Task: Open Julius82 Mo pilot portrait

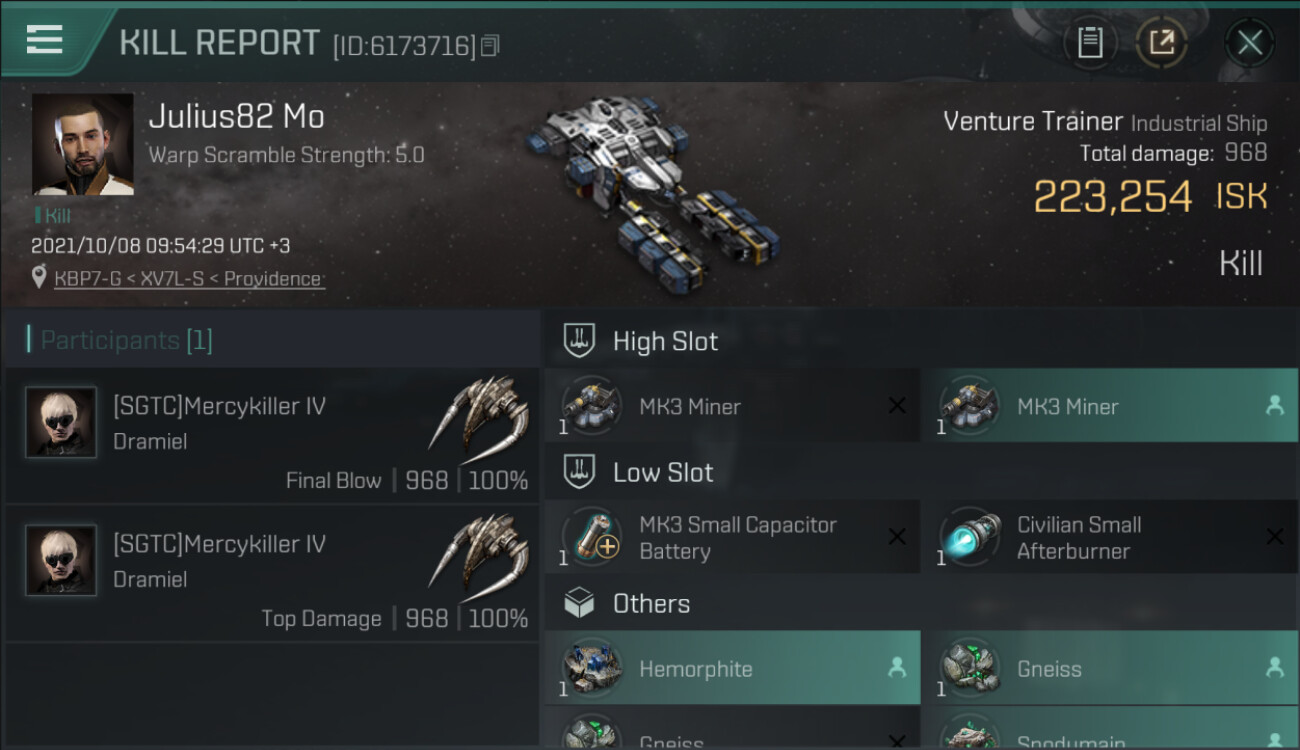Action: [x=83, y=144]
